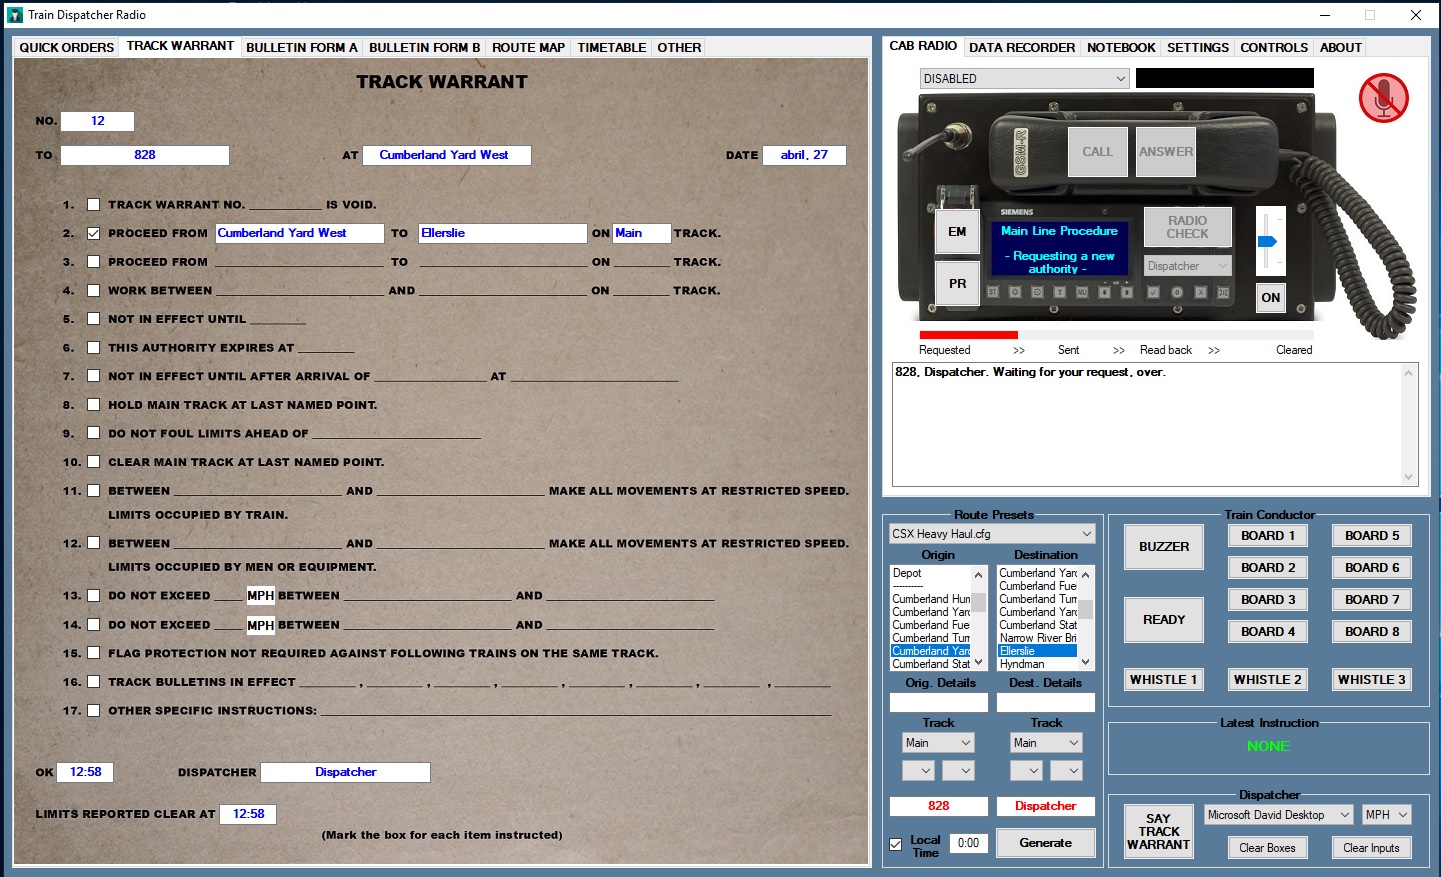Viewport: 1441px width, 877px height.
Task: Uncheck item 2 Proceed From checkbox
Action: 93,233
